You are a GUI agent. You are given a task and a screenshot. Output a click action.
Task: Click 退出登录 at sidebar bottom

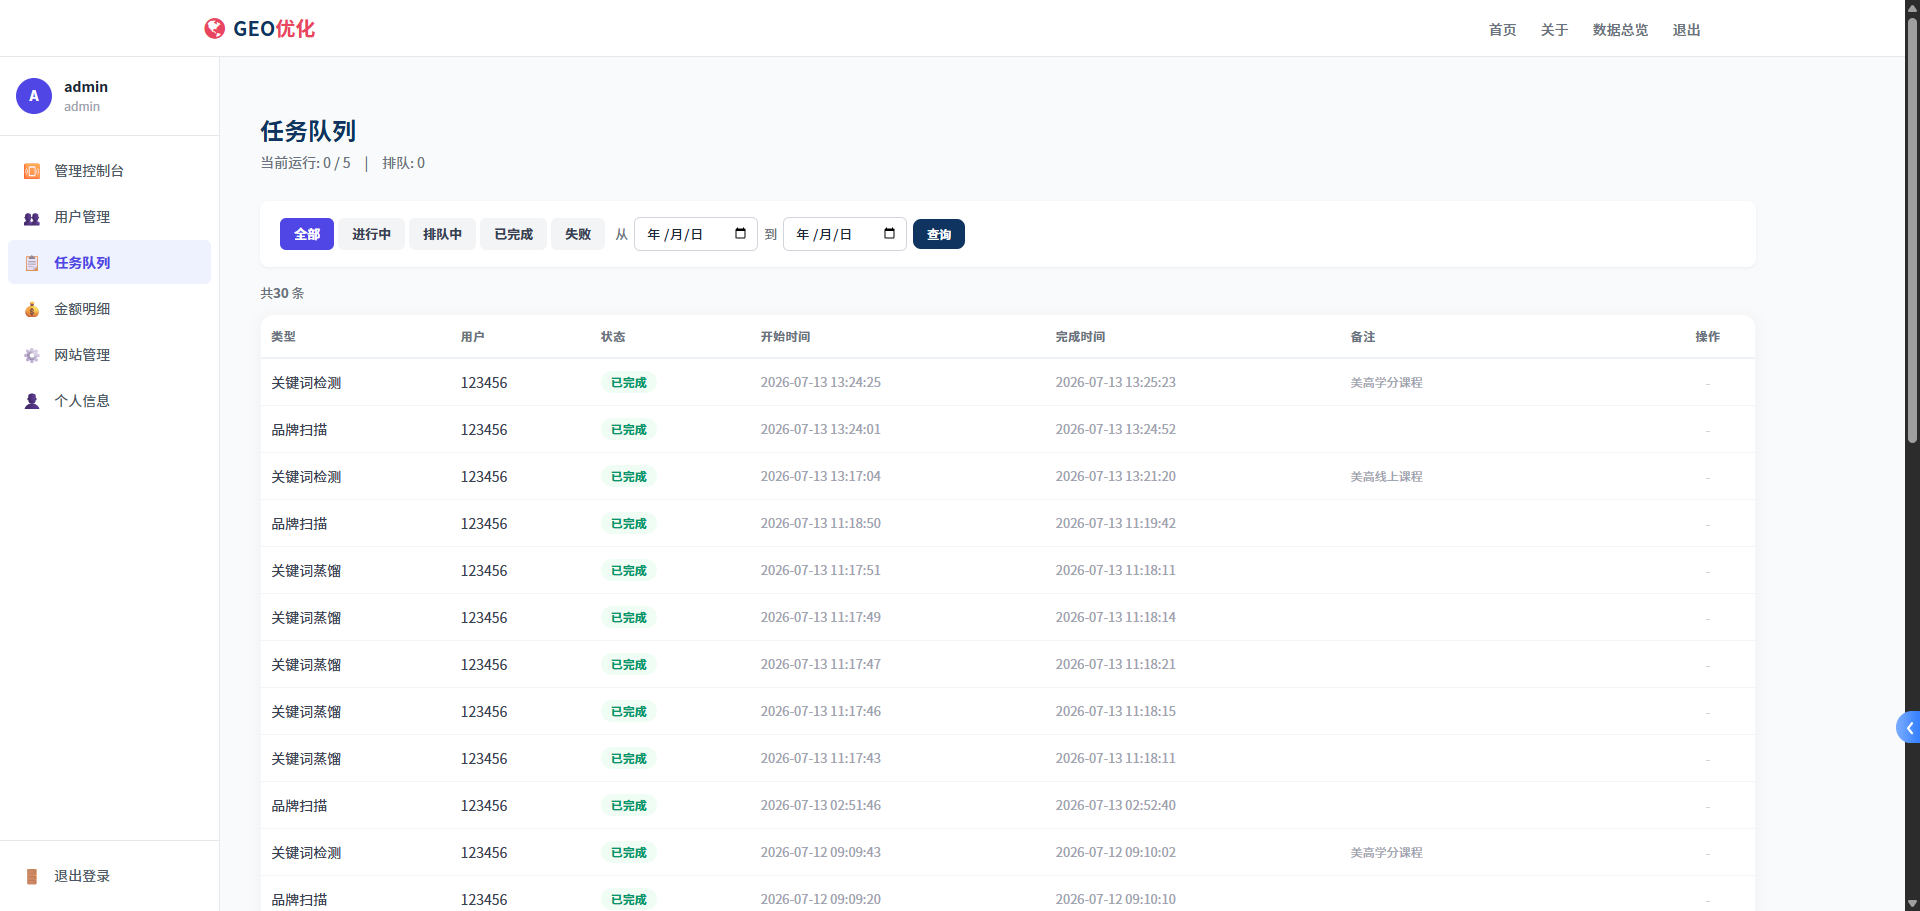point(110,876)
